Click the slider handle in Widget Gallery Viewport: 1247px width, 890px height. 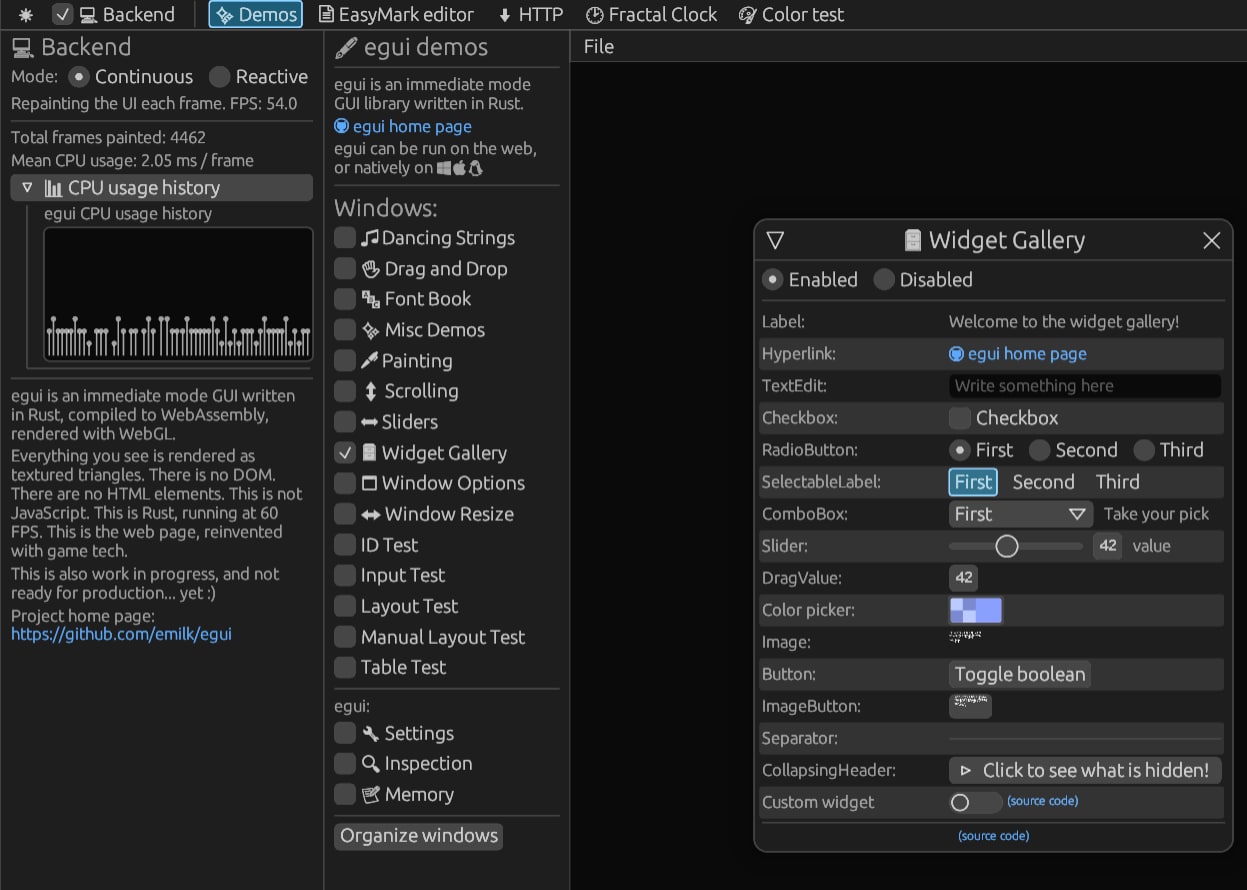pos(1007,546)
